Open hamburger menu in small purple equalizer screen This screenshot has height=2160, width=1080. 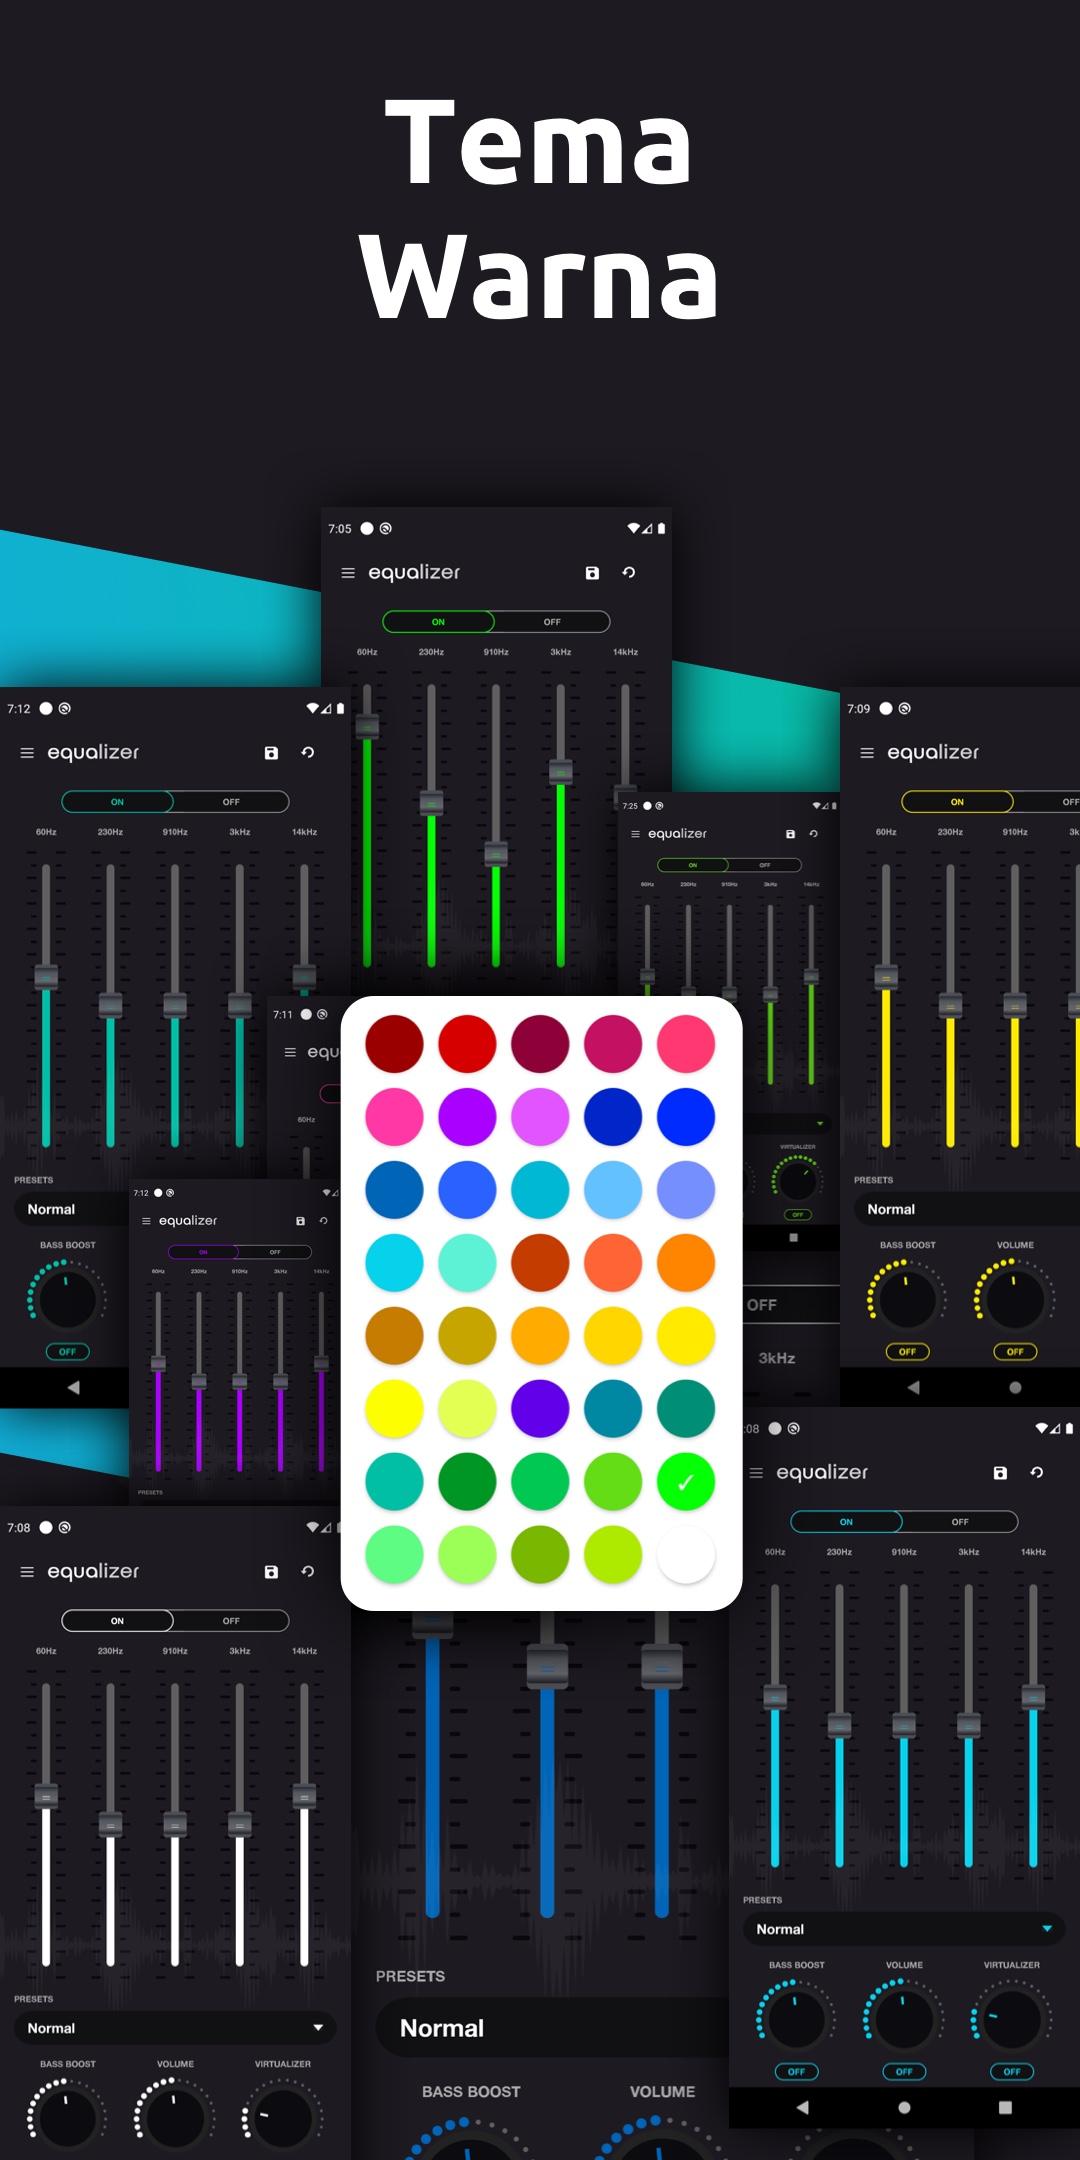(x=146, y=1221)
